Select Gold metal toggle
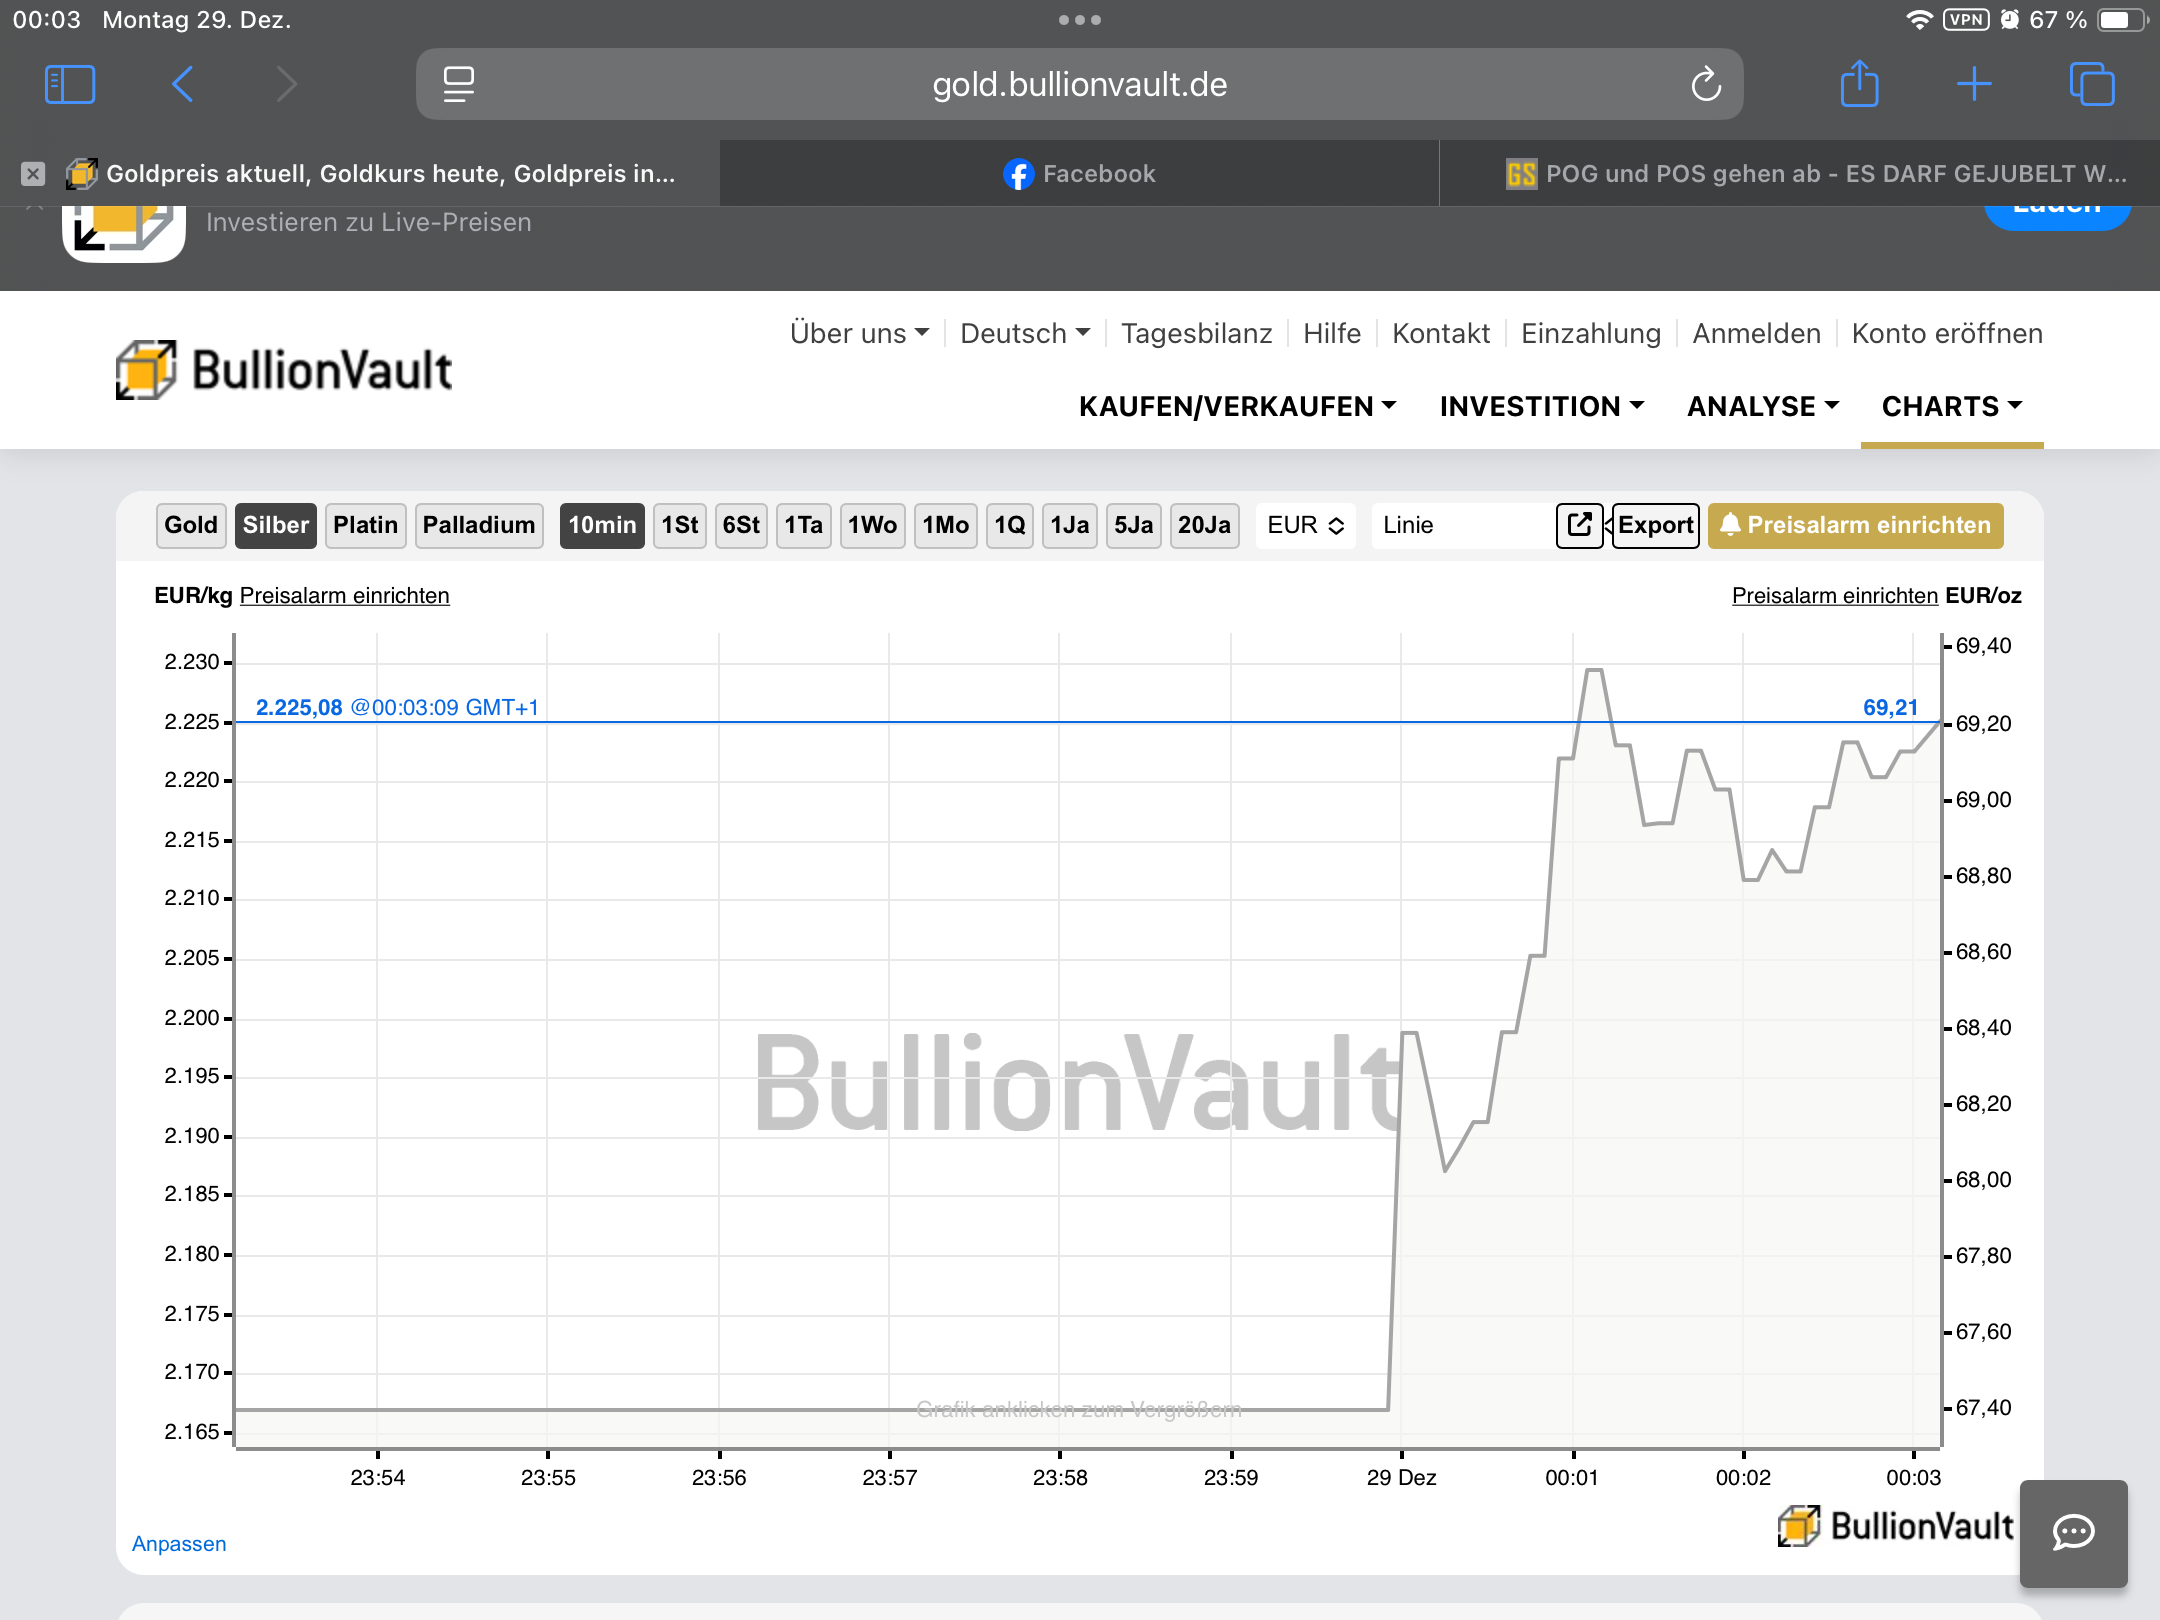2160x1620 pixels. click(191, 525)
